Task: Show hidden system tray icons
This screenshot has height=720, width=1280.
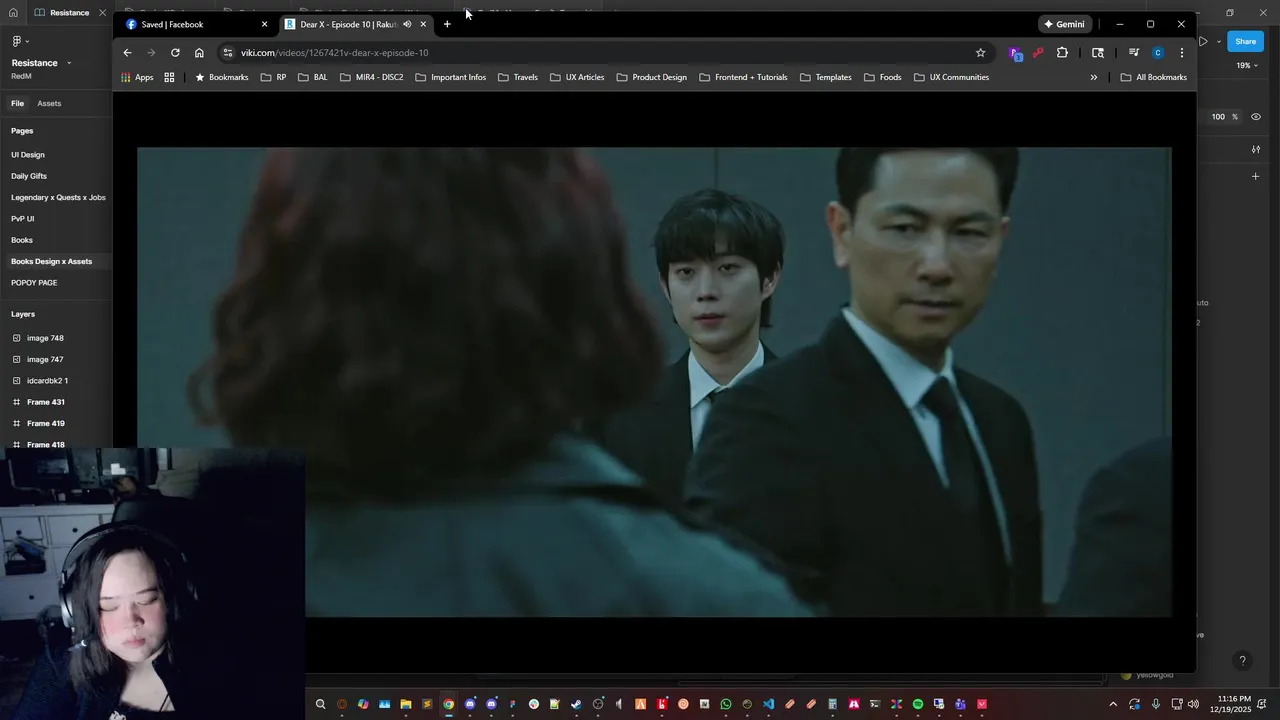Action: click(1113, 704)
